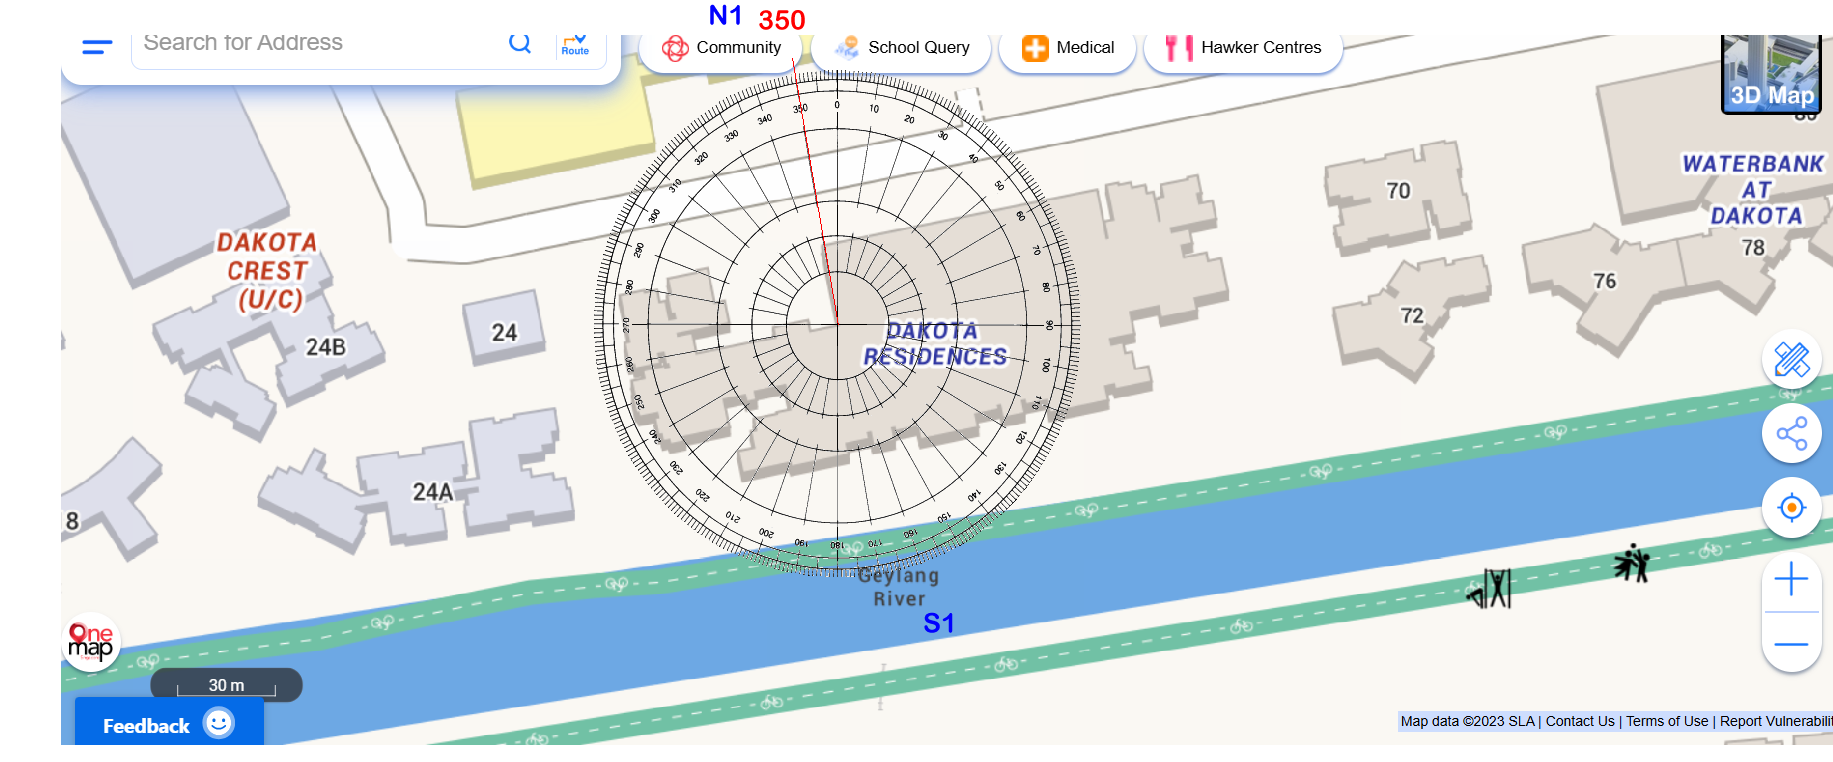Click the search magnifier icon
Viewport: 1833px width, 762px height.
pos(520,44)
